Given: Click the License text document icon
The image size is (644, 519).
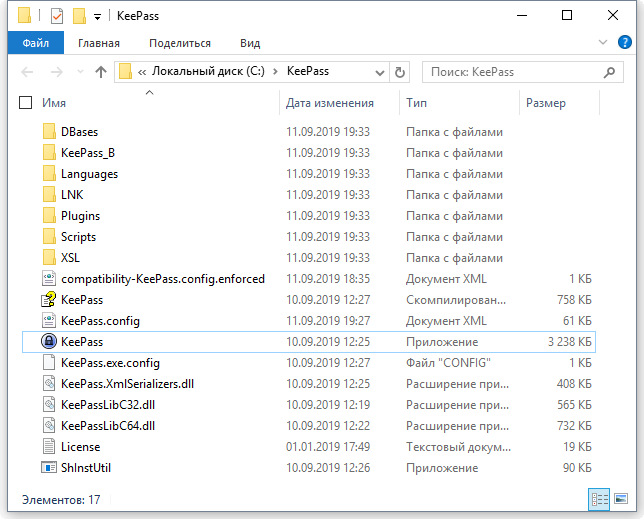Looking at the screenshot, I should pyautogui.click(x=49, y=446).
